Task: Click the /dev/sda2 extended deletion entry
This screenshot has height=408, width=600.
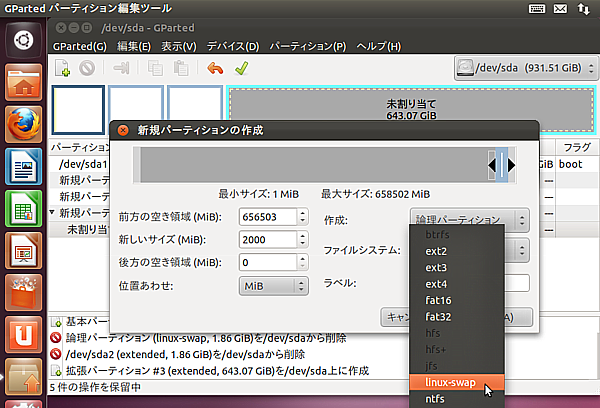Action: pos(185,354)
